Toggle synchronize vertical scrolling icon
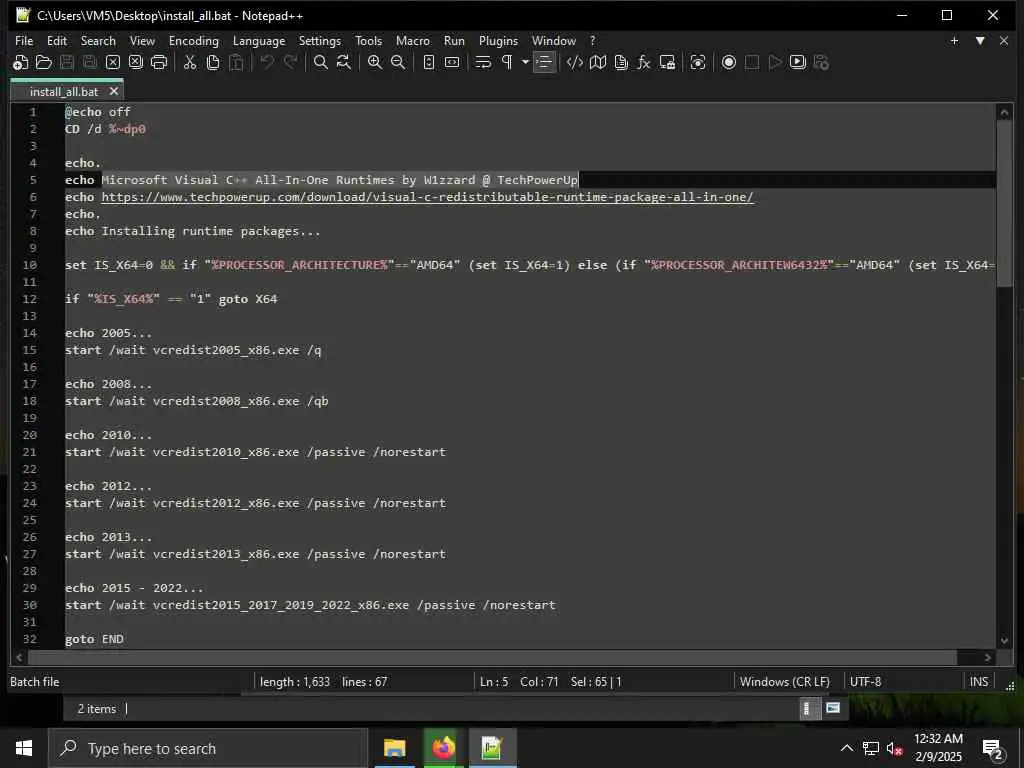The image size is (1024, 768). (x=428, y=63)
